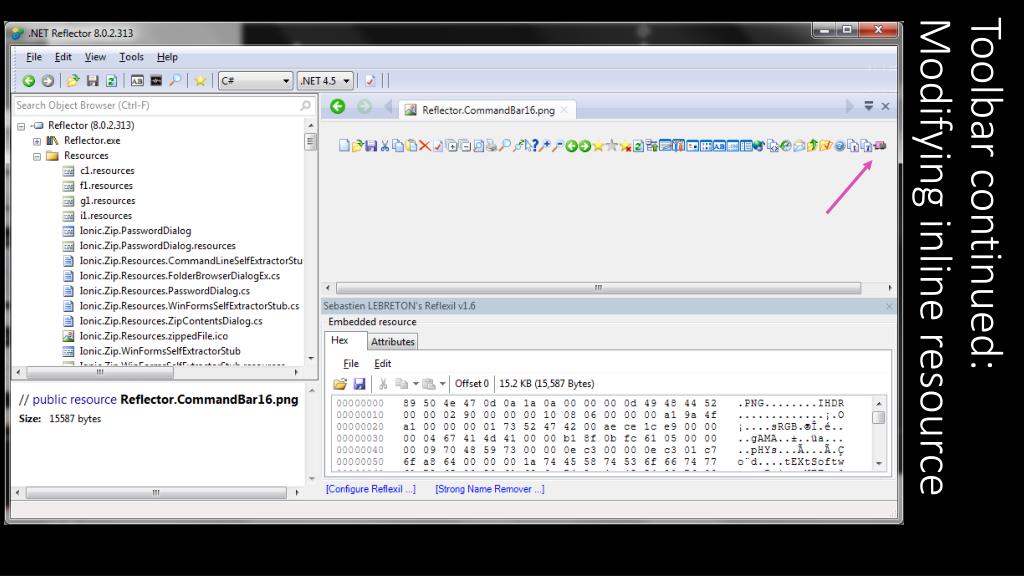The height and width of the screenshot is (576, 1024).
Task: Click the green Back arrow in main toolbar
Action: pos(29,81)
